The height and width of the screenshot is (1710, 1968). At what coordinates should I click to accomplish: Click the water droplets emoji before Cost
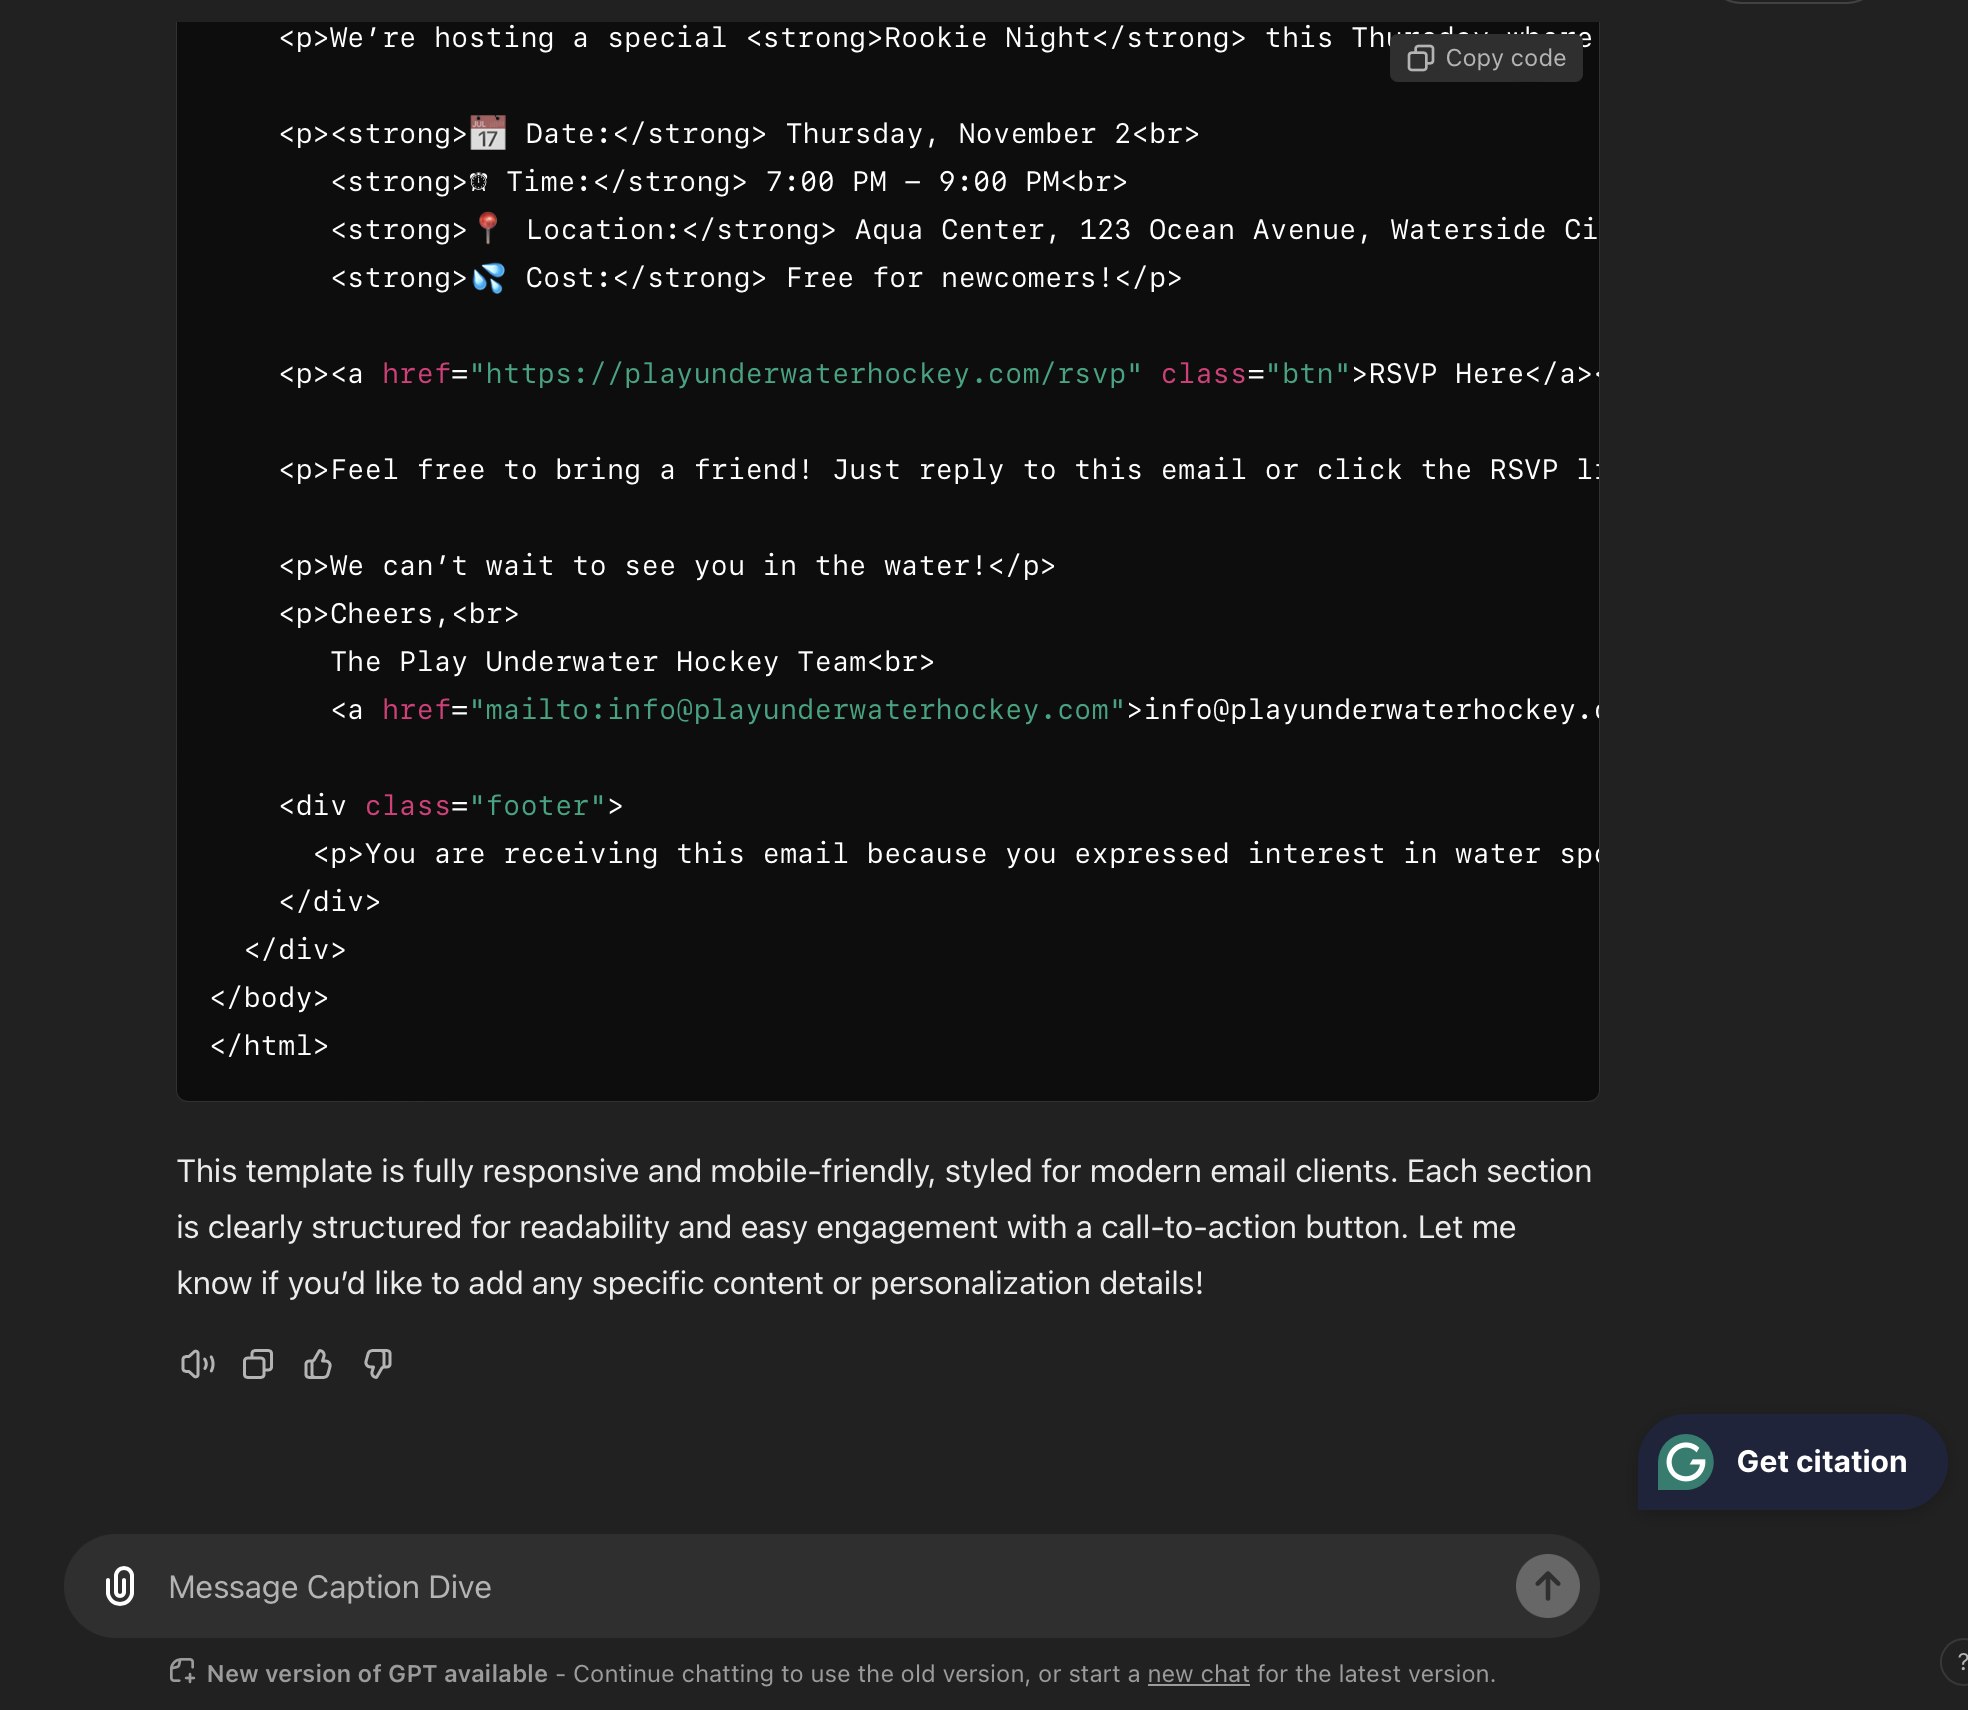(488, 277)
